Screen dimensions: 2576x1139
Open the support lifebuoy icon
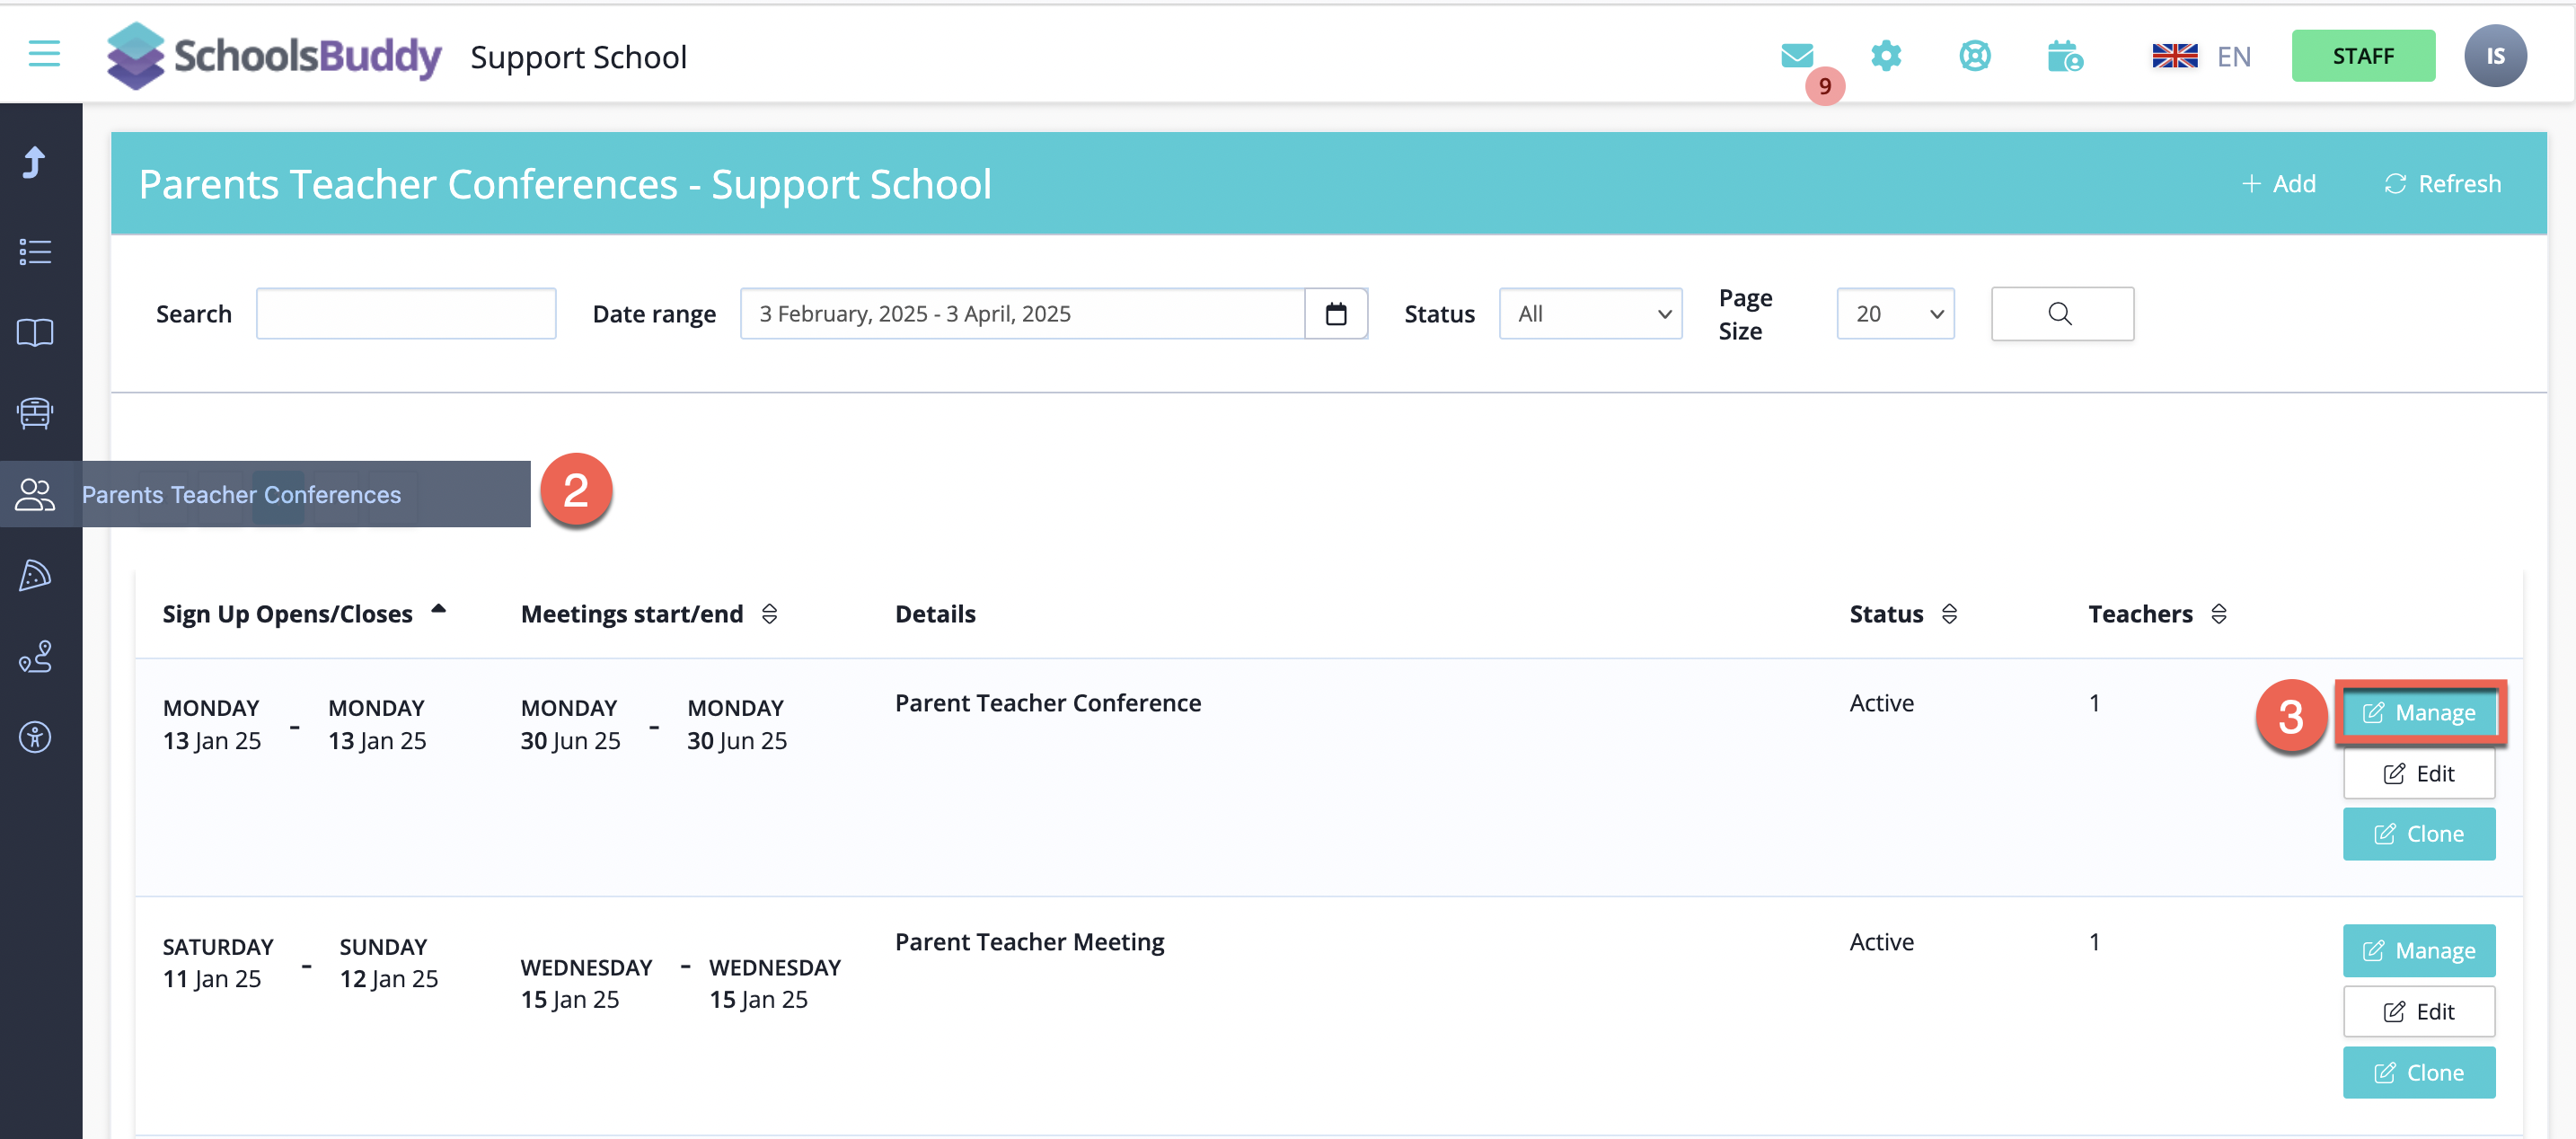click(x=1974, y=56)
